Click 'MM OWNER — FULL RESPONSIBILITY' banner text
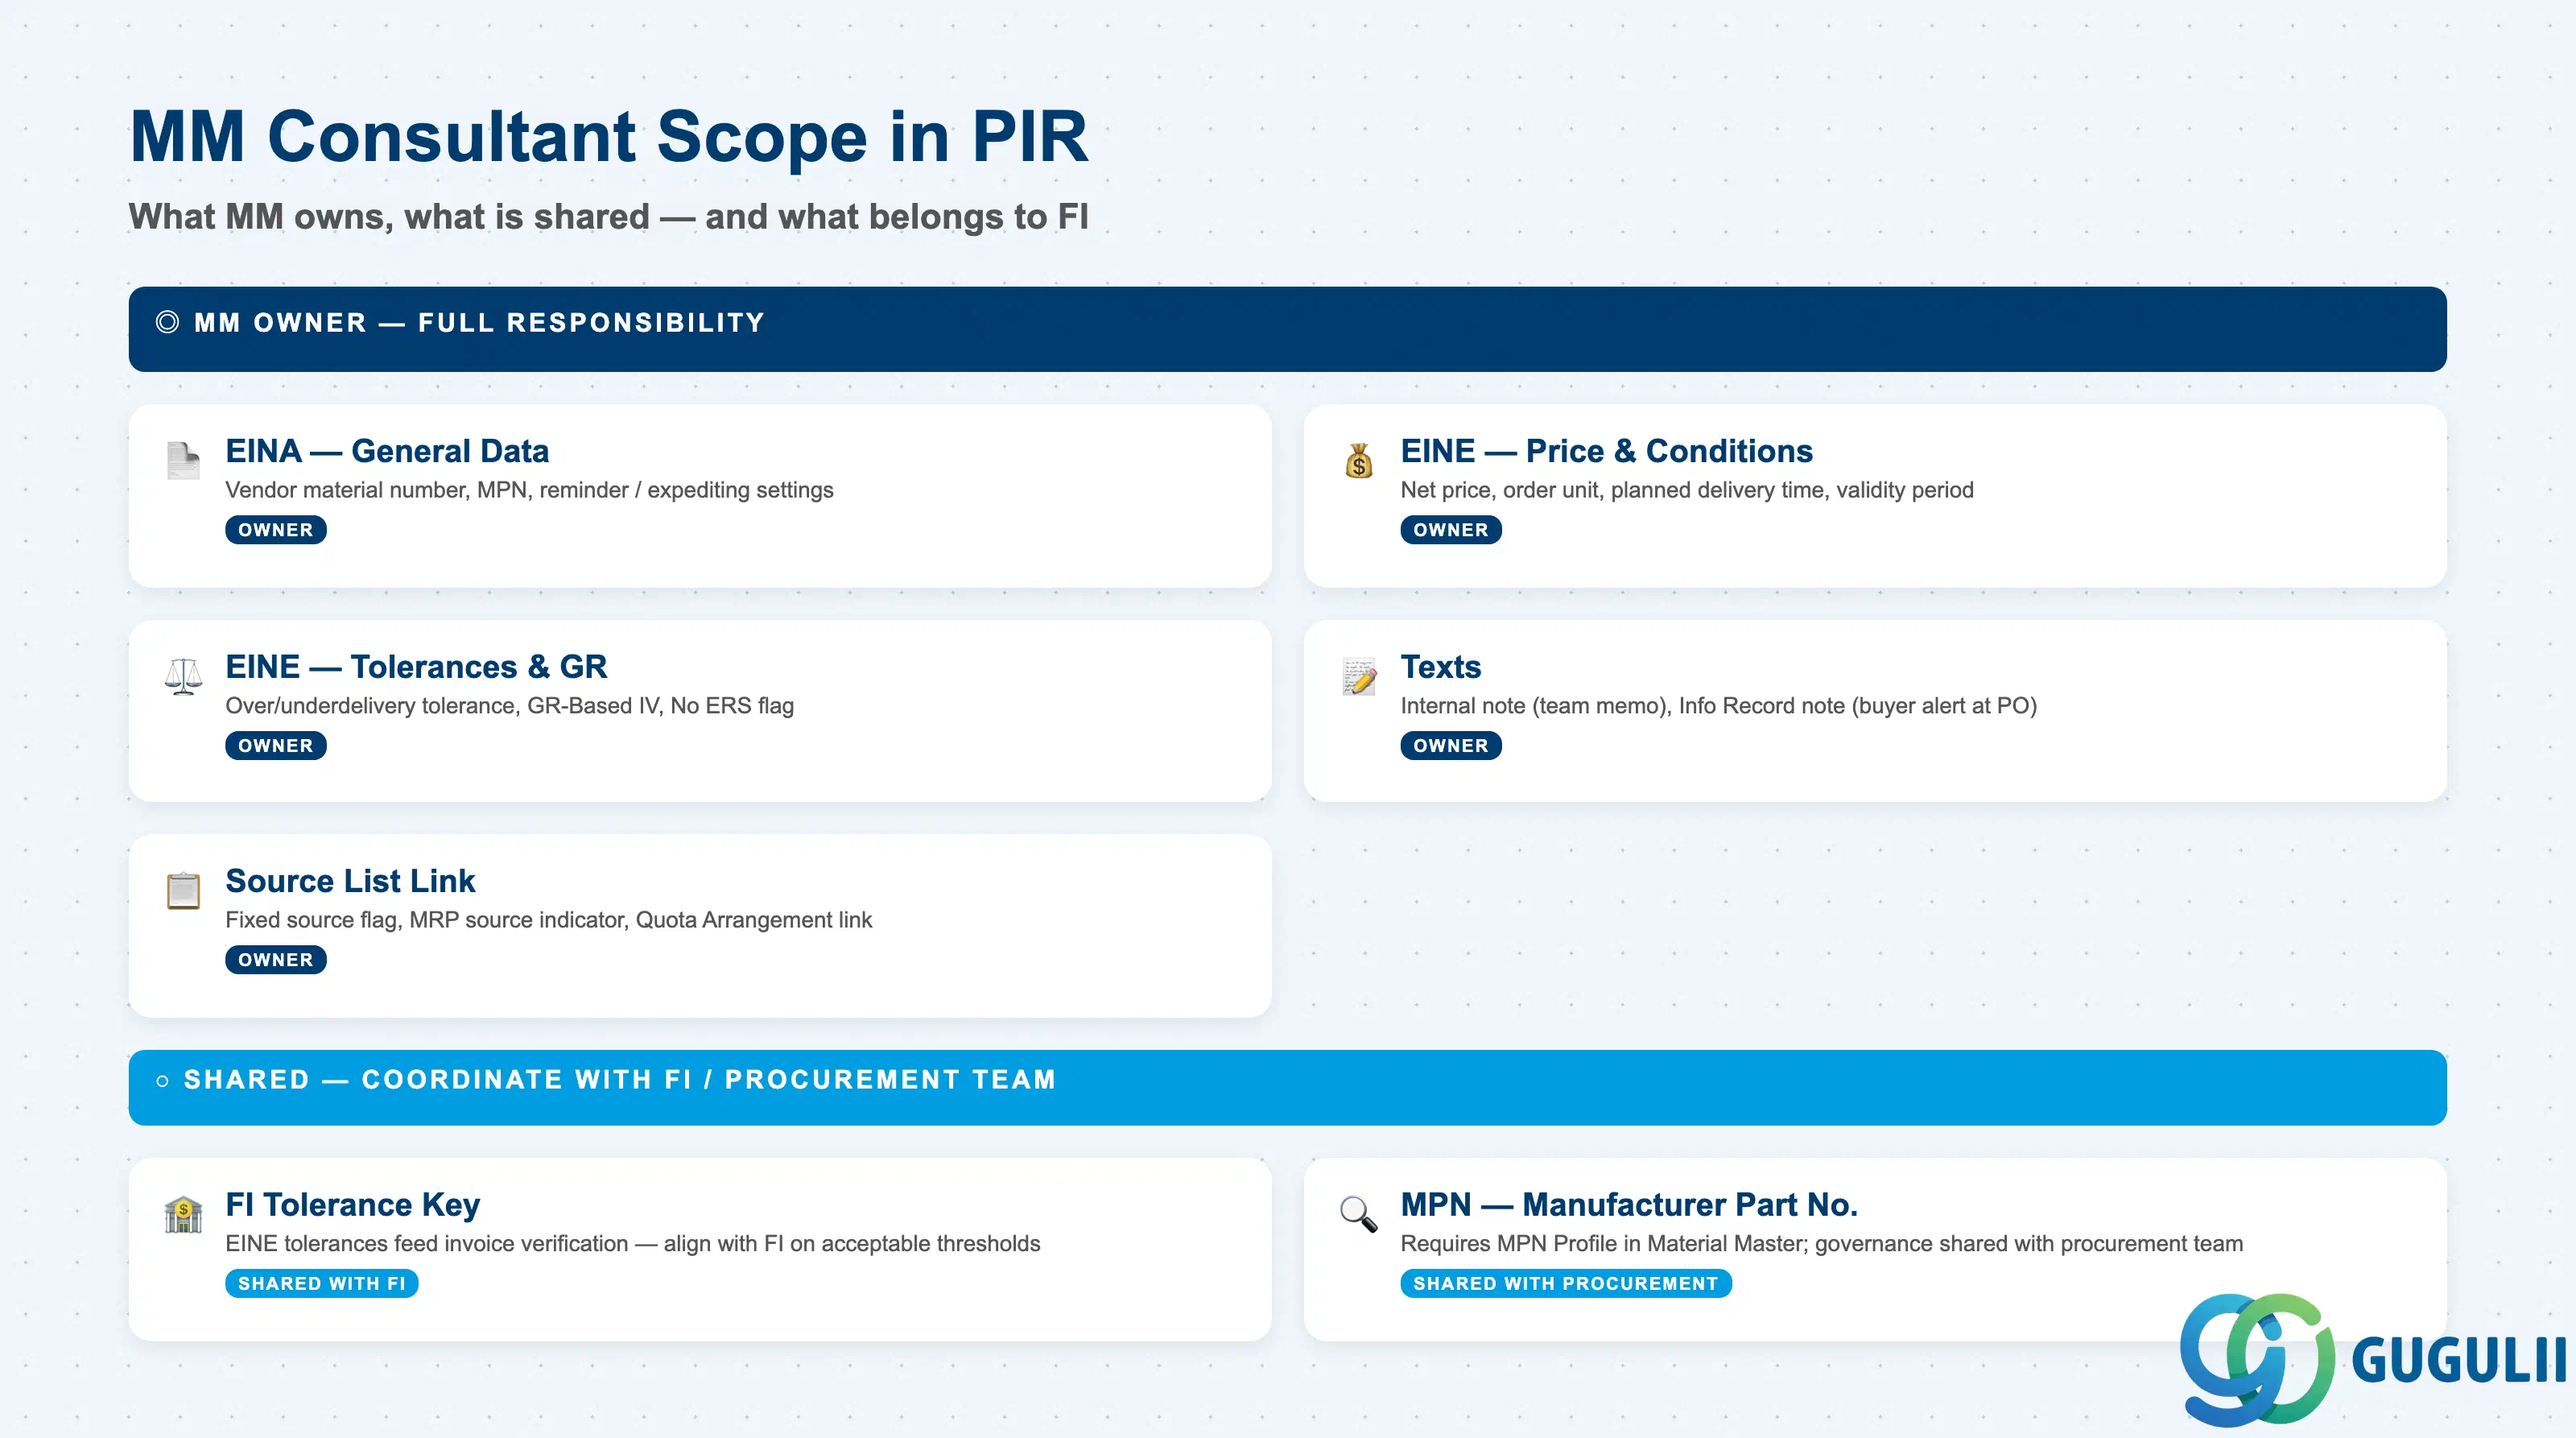Viewport: 2576px width, 1438px height. pos(480,323)
